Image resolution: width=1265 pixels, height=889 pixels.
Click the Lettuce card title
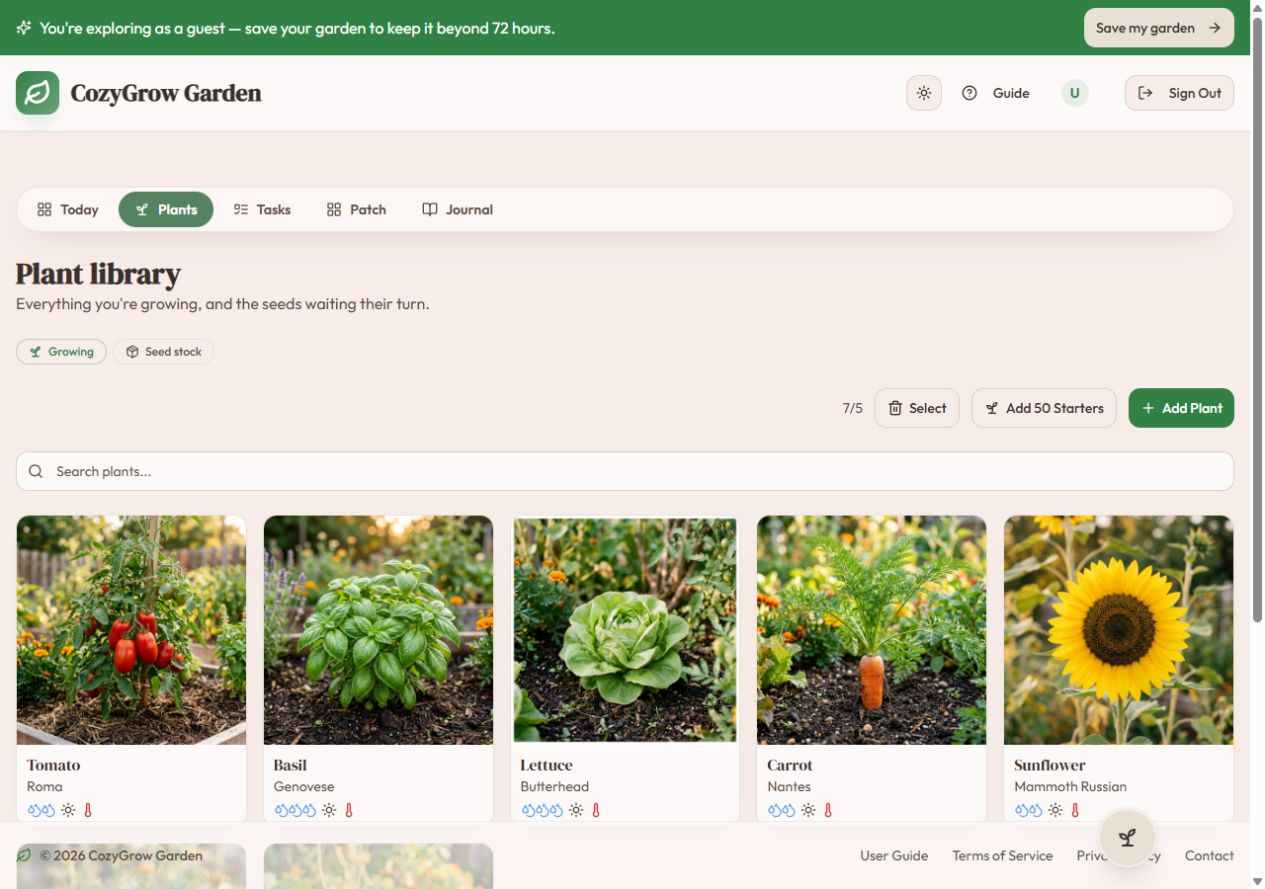[x=547, y=765]
